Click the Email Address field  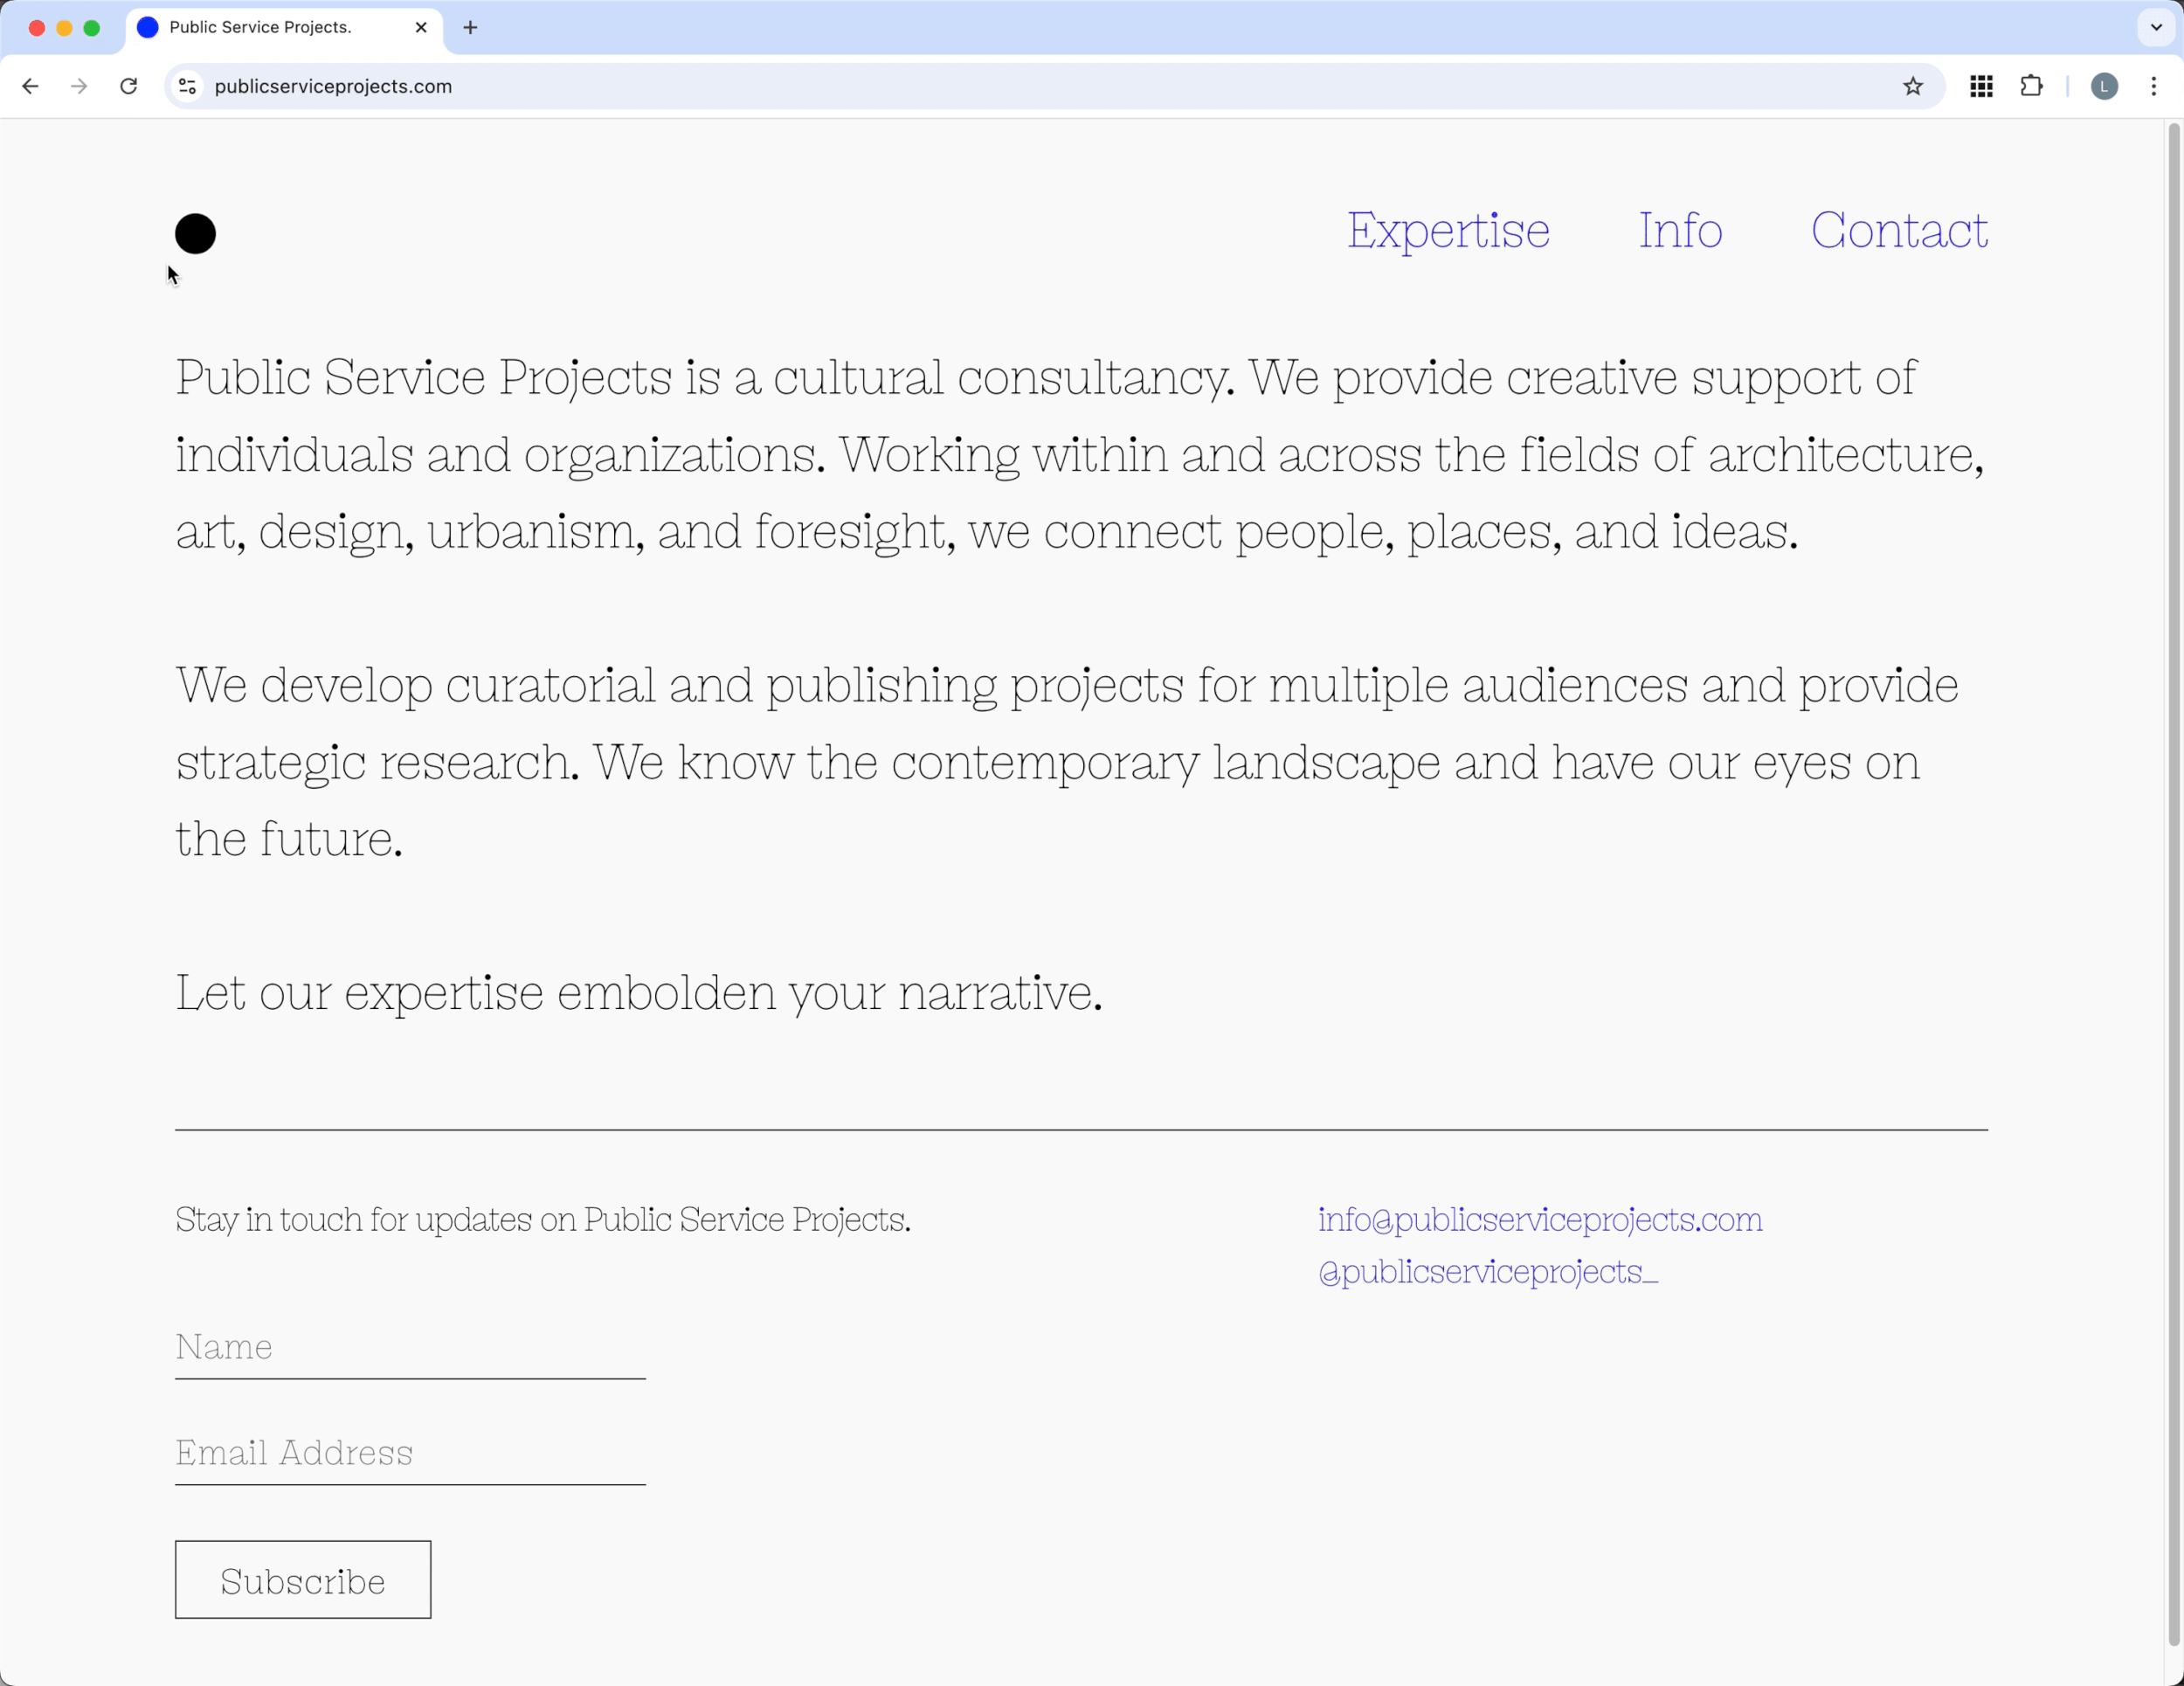410,1453
